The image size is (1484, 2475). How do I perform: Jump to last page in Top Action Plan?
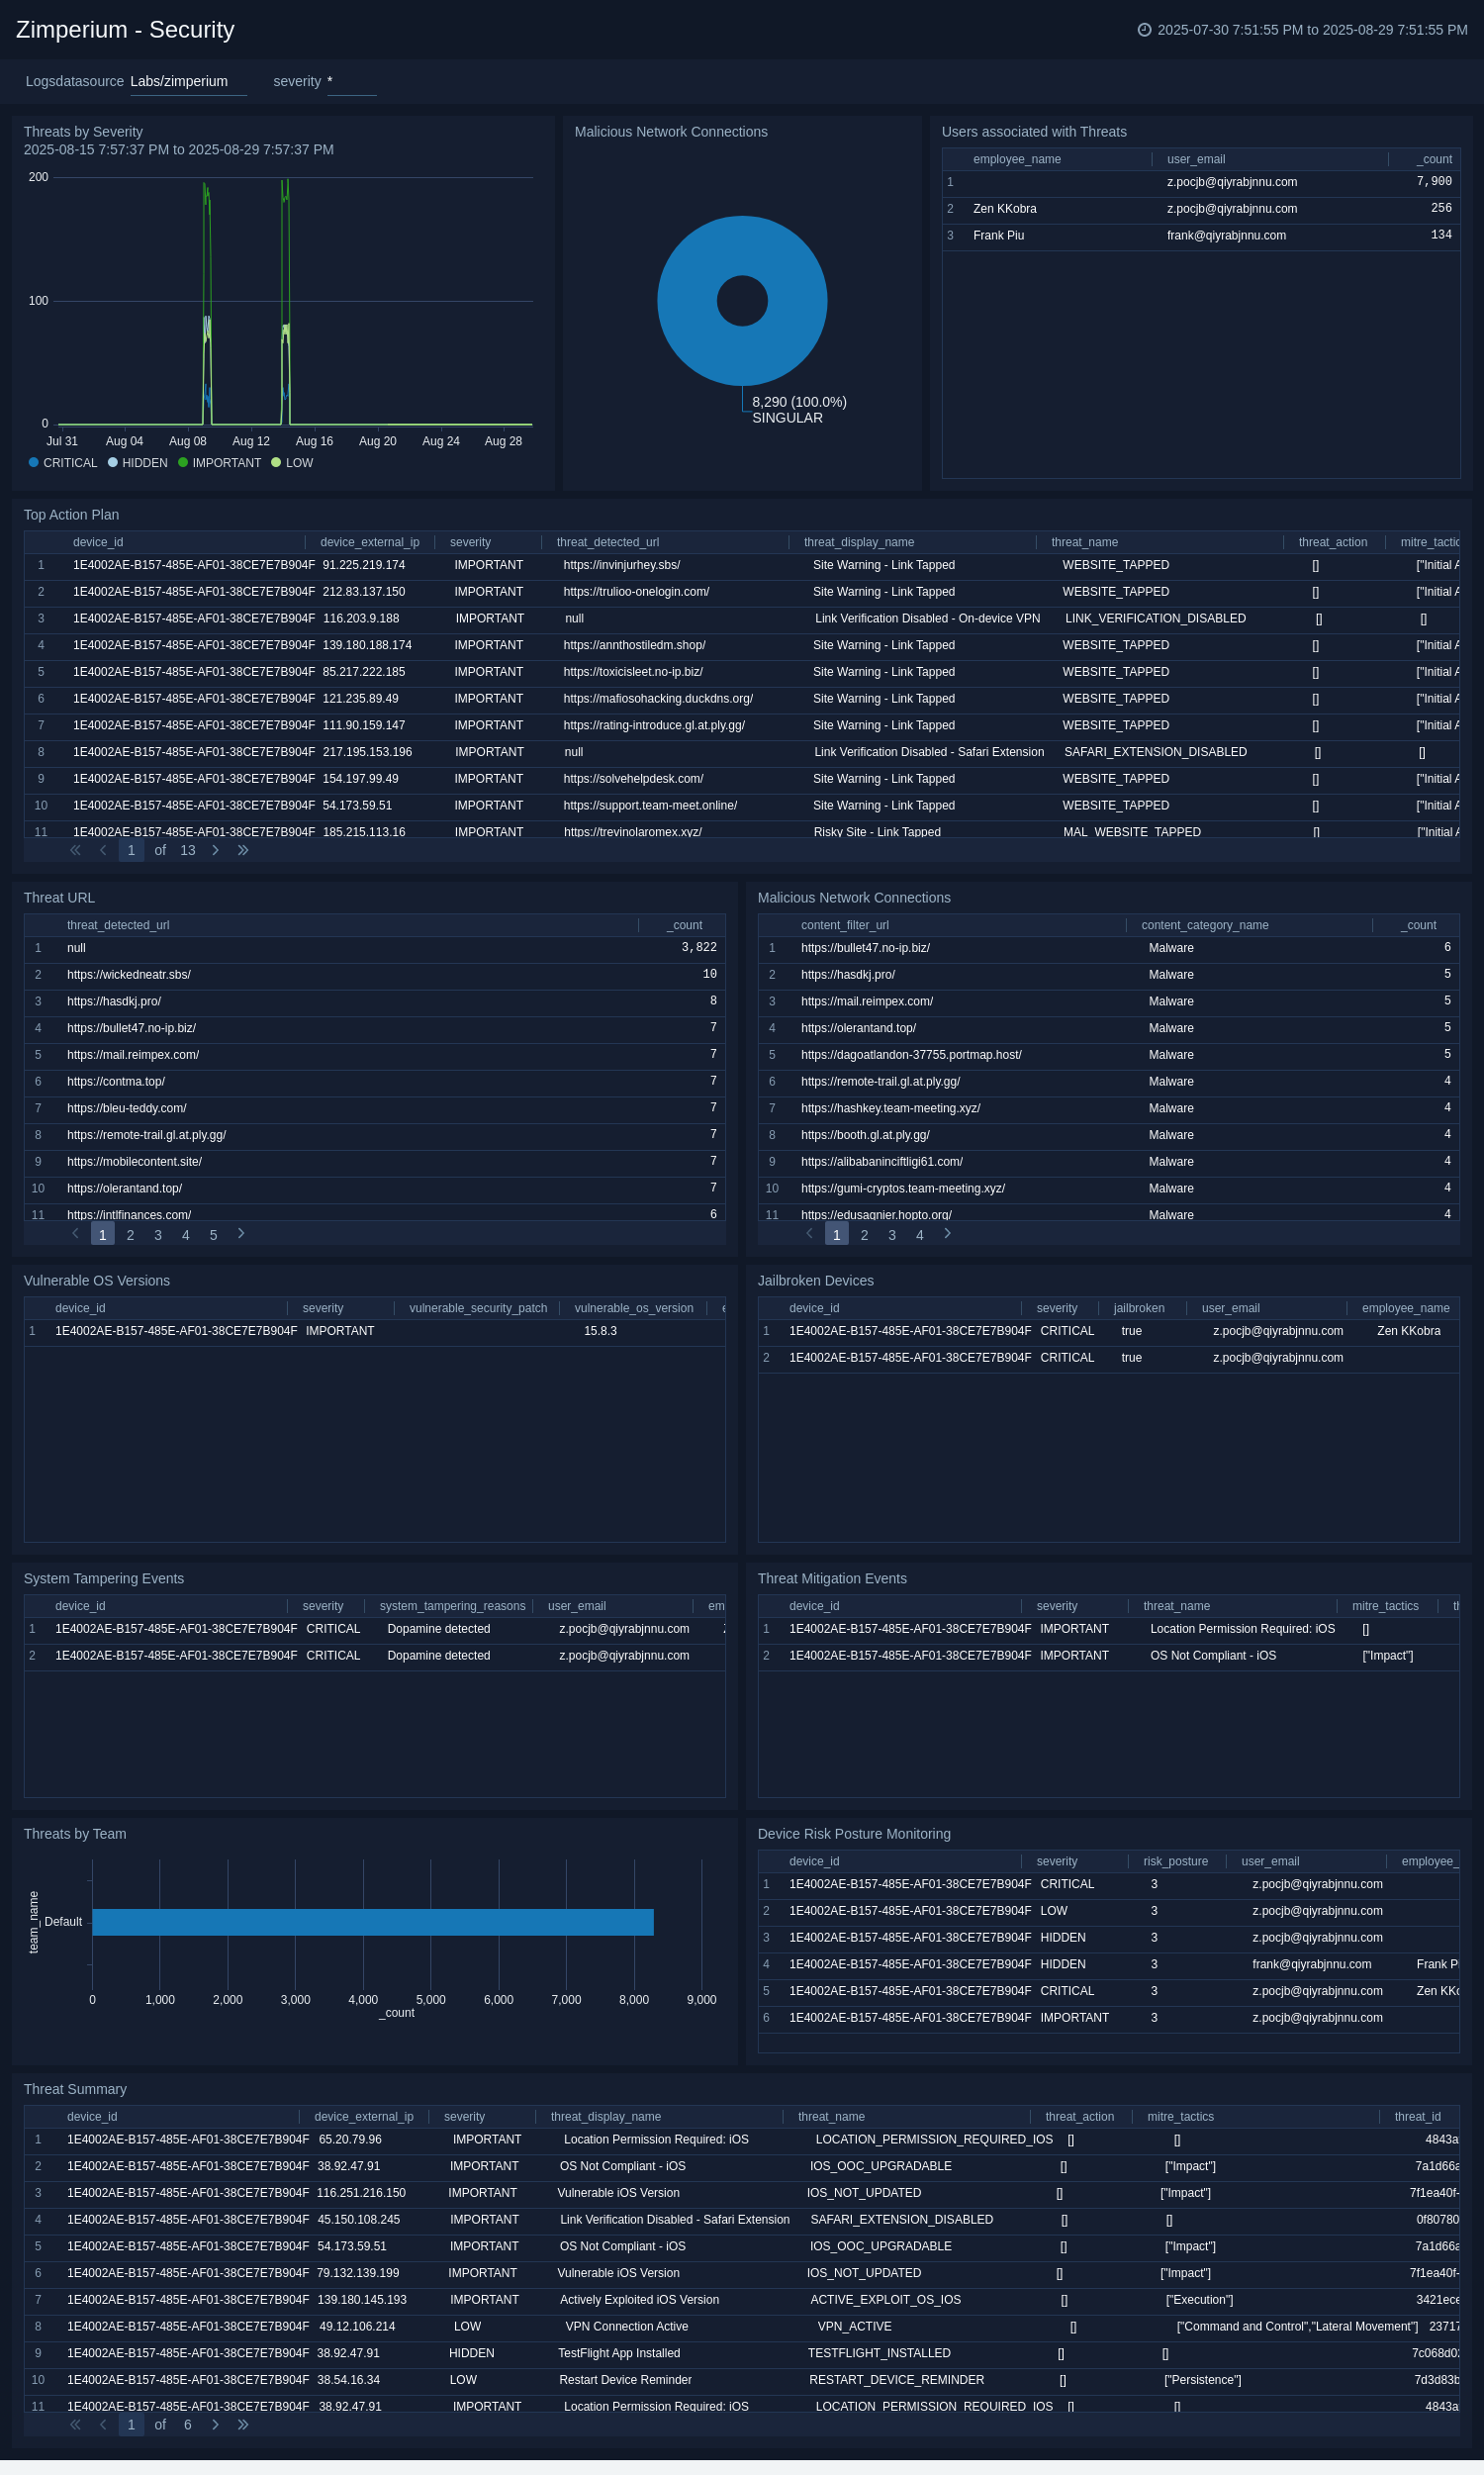coord(243,850)
